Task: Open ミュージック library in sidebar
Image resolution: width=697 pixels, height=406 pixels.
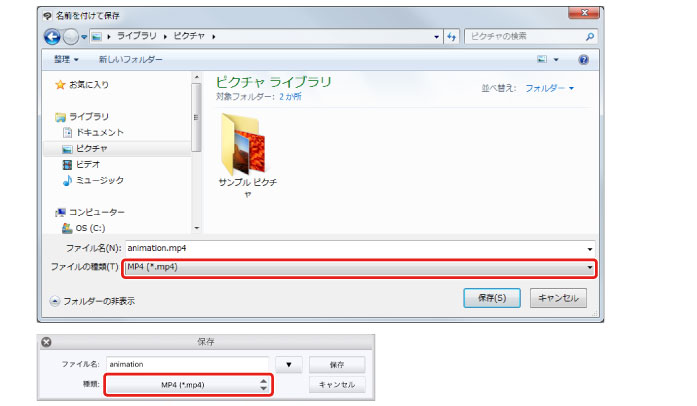Action: pyautogui.click(x=100, y=181)
